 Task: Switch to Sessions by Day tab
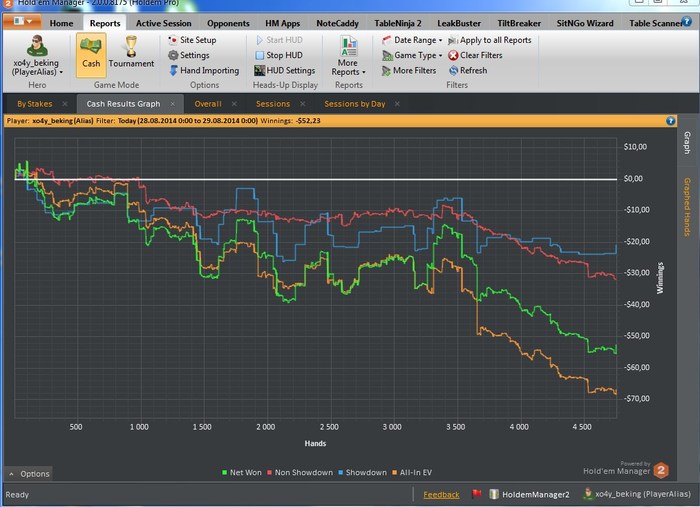pyautogui.click(x=354, y=104)
